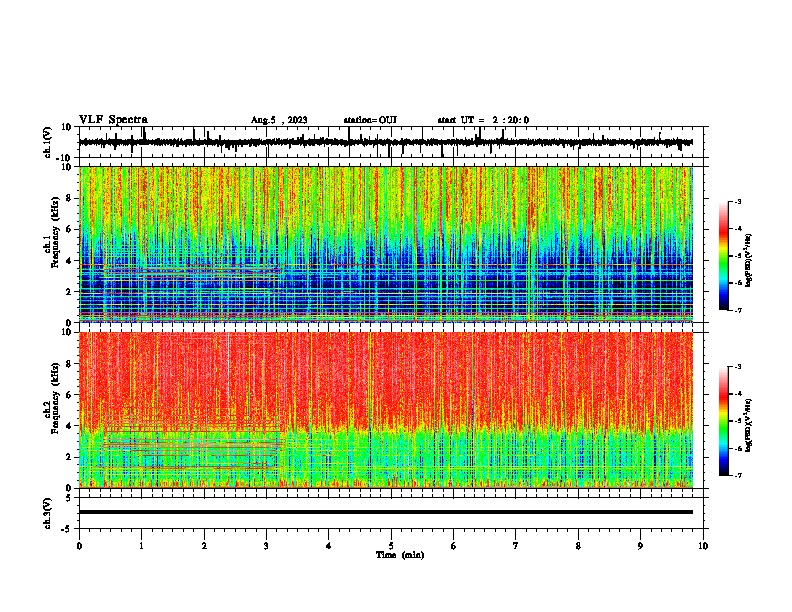Click the time axis tick label "10"
The width and height of the screenshot is (792, 612).
pyautogui.click(x=703, y=546)
